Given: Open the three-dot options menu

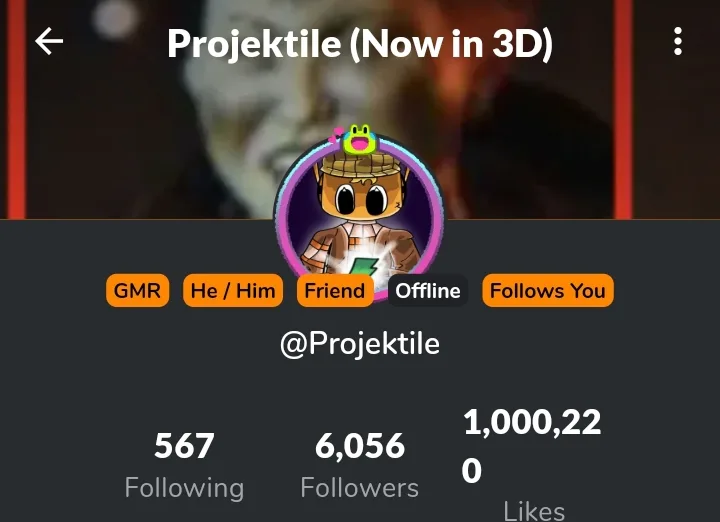Looking at the screenshot, I should click(678, 41).
